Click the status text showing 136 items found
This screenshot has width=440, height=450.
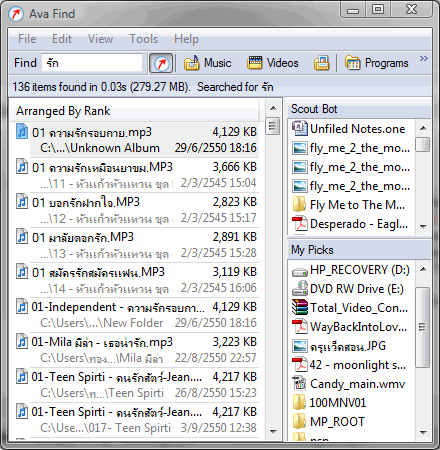[x=143, y=87]
